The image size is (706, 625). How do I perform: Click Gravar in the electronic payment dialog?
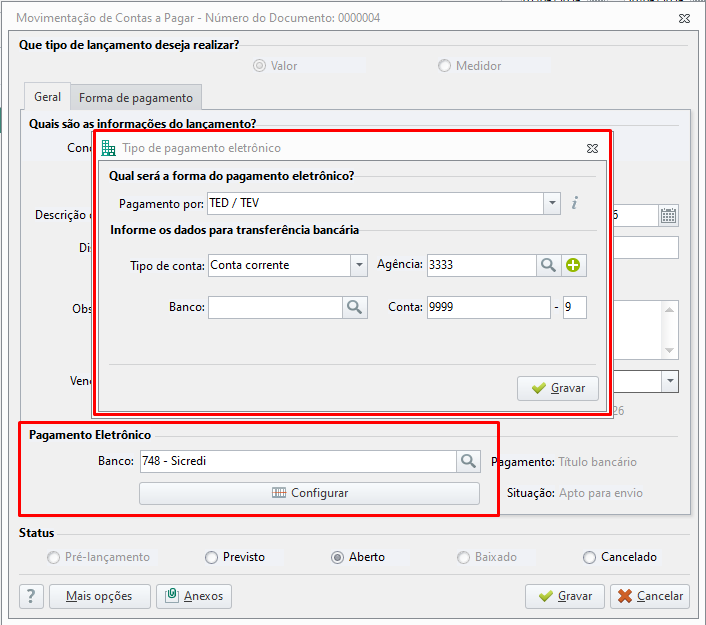click(558, 388)
